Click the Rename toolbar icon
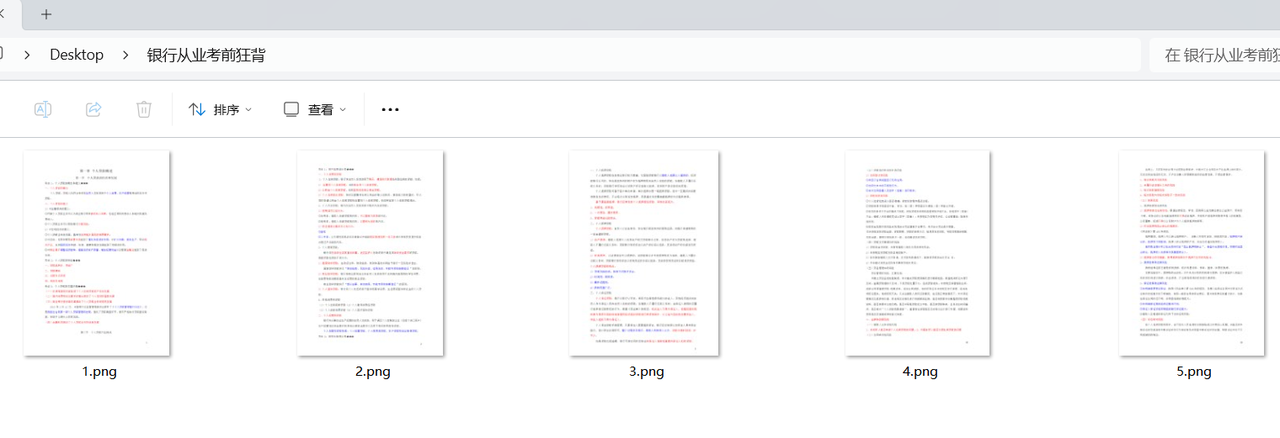Image resolution: width=1280 pixels, height=438 pixels. point(43,109)
